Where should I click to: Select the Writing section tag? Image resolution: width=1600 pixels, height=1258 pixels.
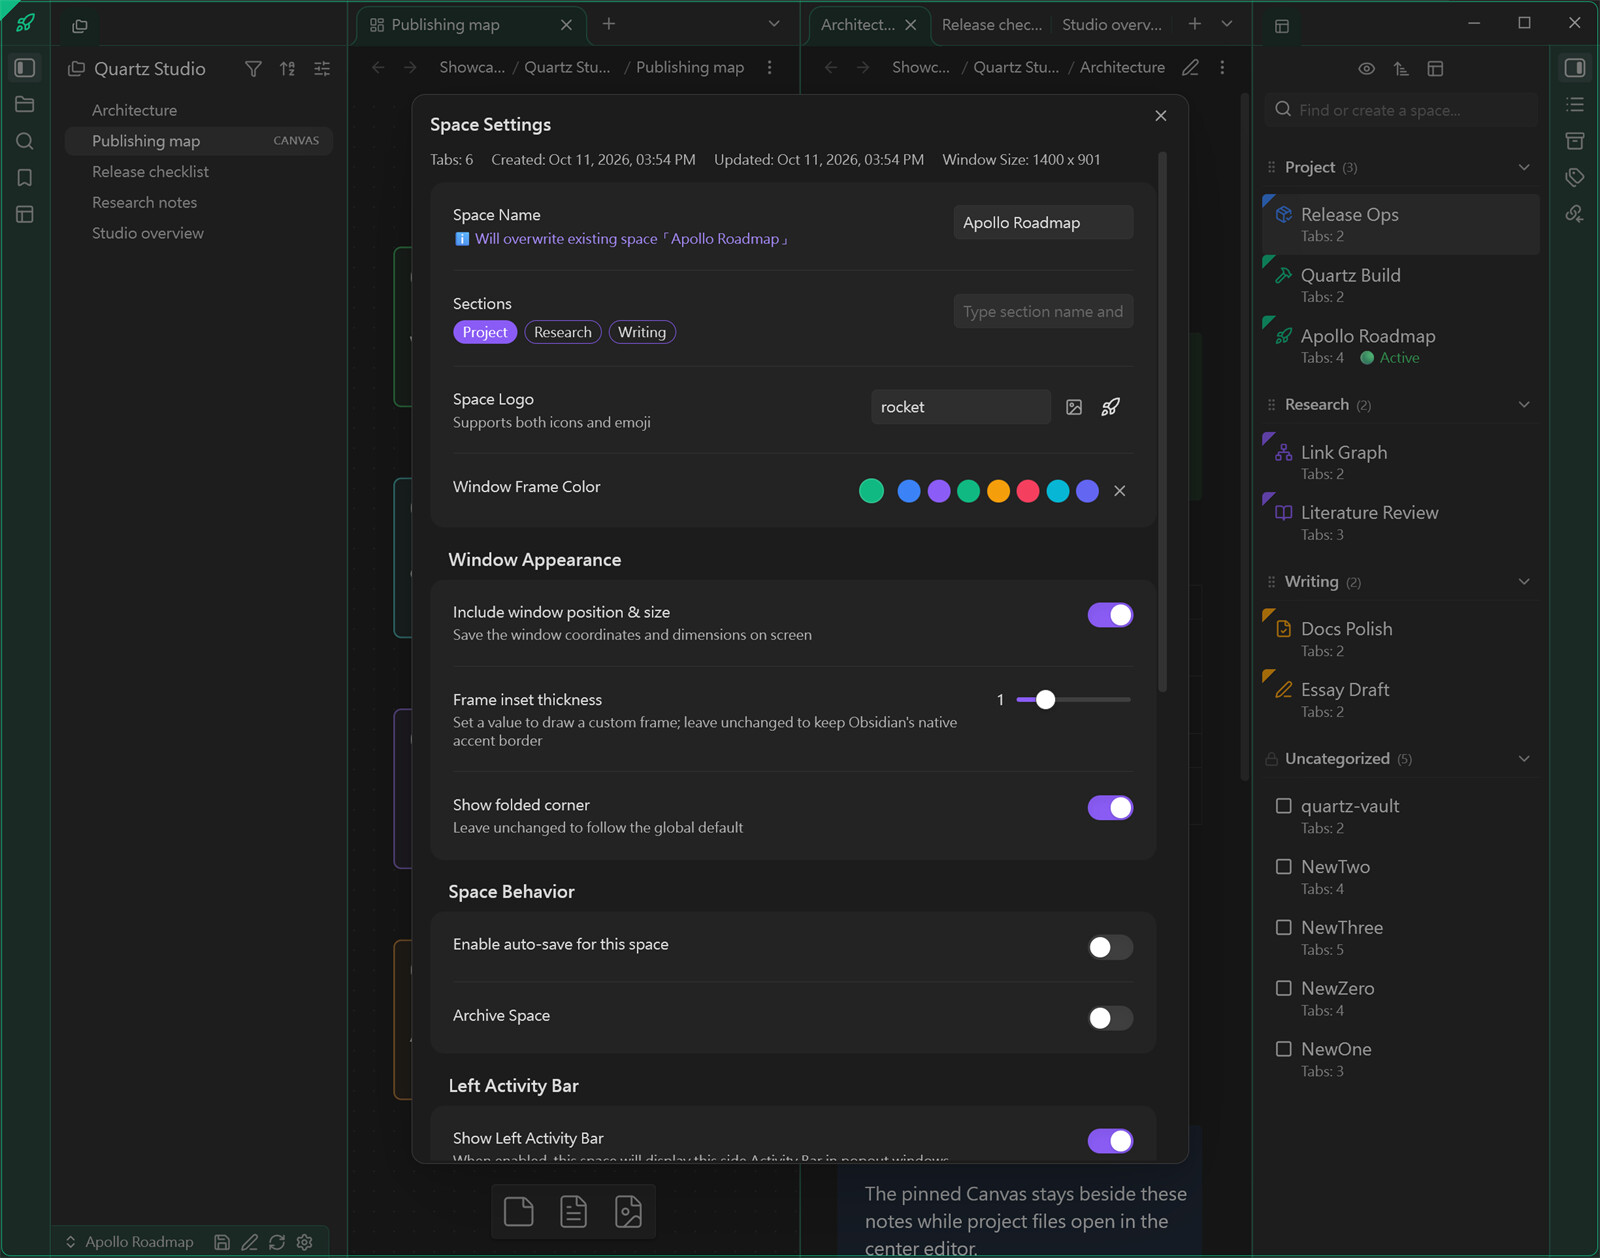642,332
